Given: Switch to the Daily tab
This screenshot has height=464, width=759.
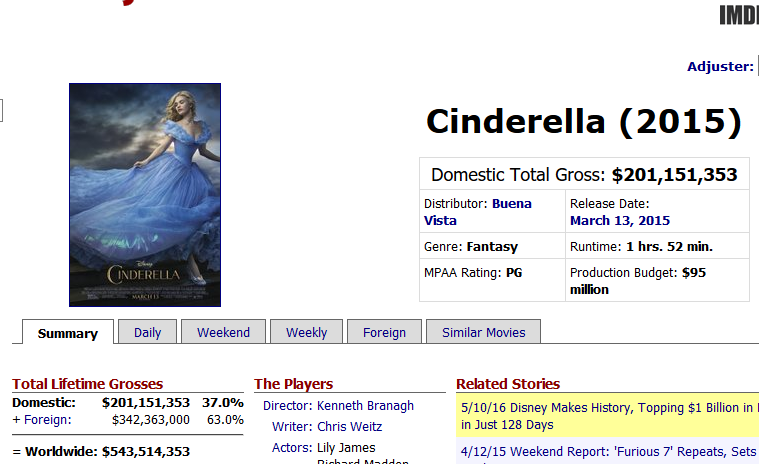Looking at the screenshot, I should coord(148,332).
